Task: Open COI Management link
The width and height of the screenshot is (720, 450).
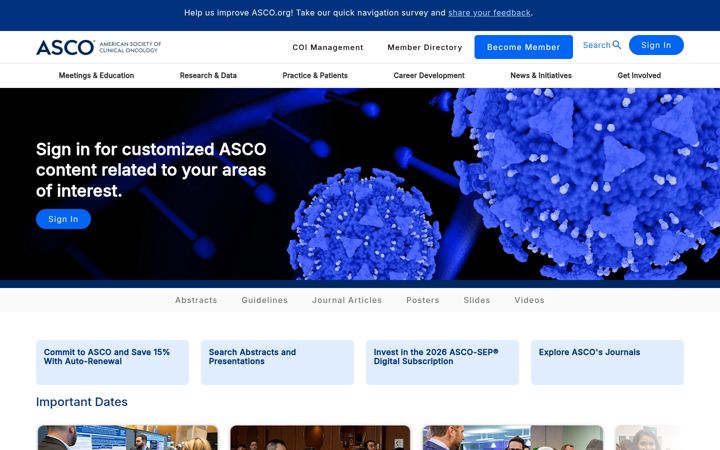Action: pyautogui.click(x=328, y=47)
